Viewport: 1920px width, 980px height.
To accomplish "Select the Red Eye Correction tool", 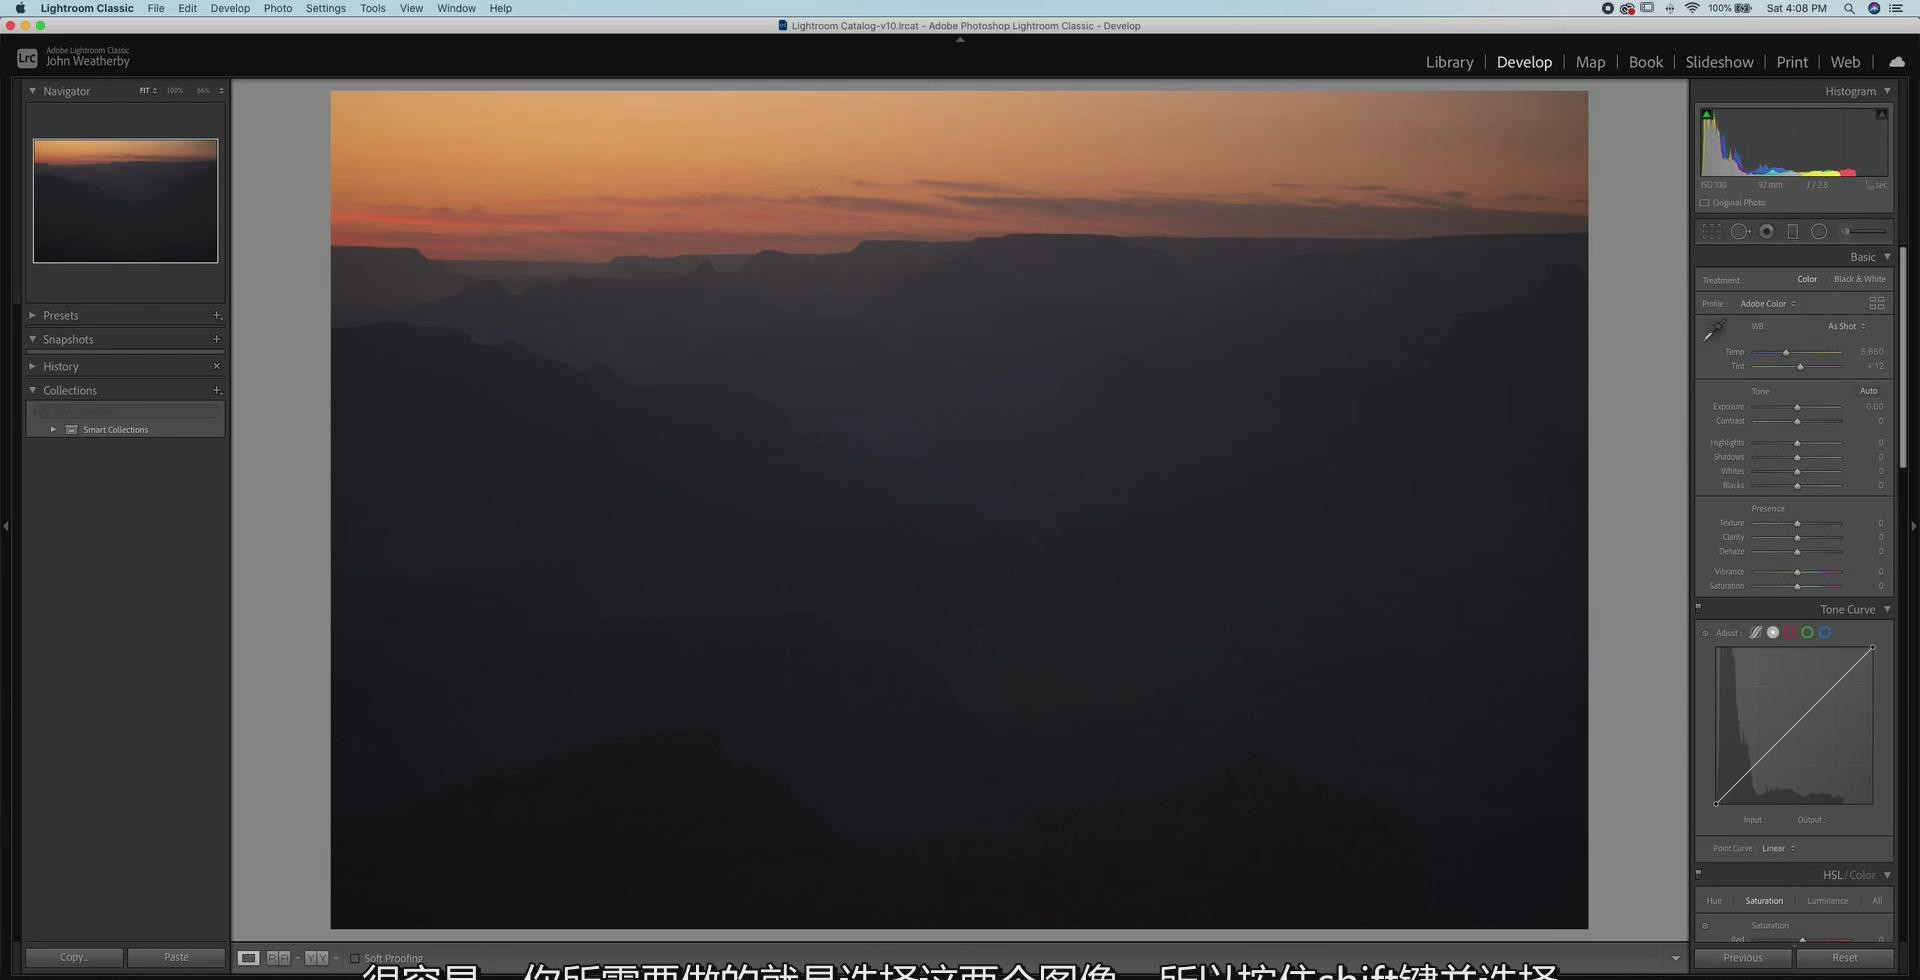I will (x=1767, y=232).
